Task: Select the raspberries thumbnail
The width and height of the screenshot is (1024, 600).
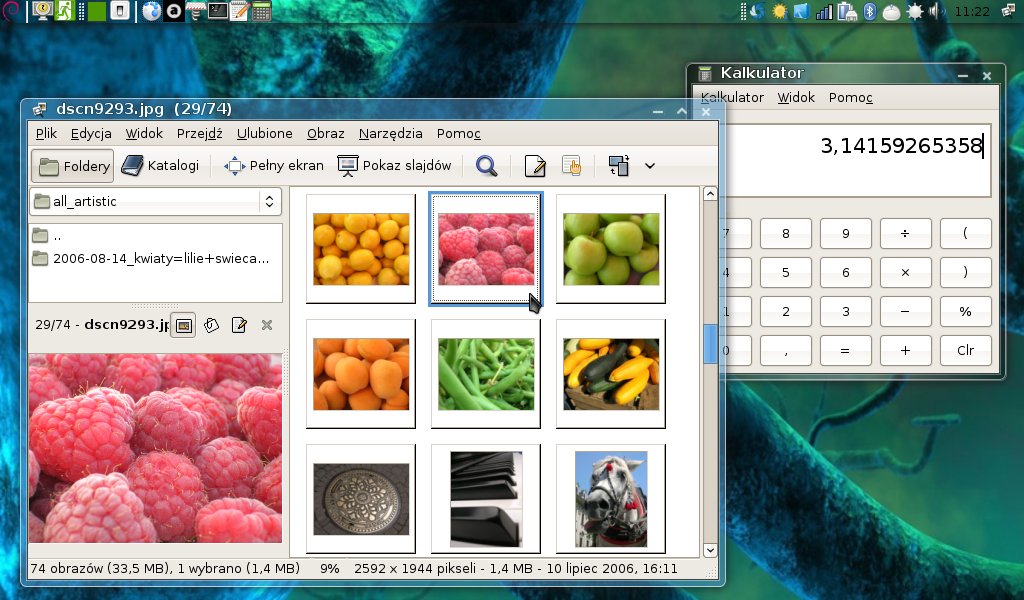Action: pyautogui.click(x=486, y=249)
